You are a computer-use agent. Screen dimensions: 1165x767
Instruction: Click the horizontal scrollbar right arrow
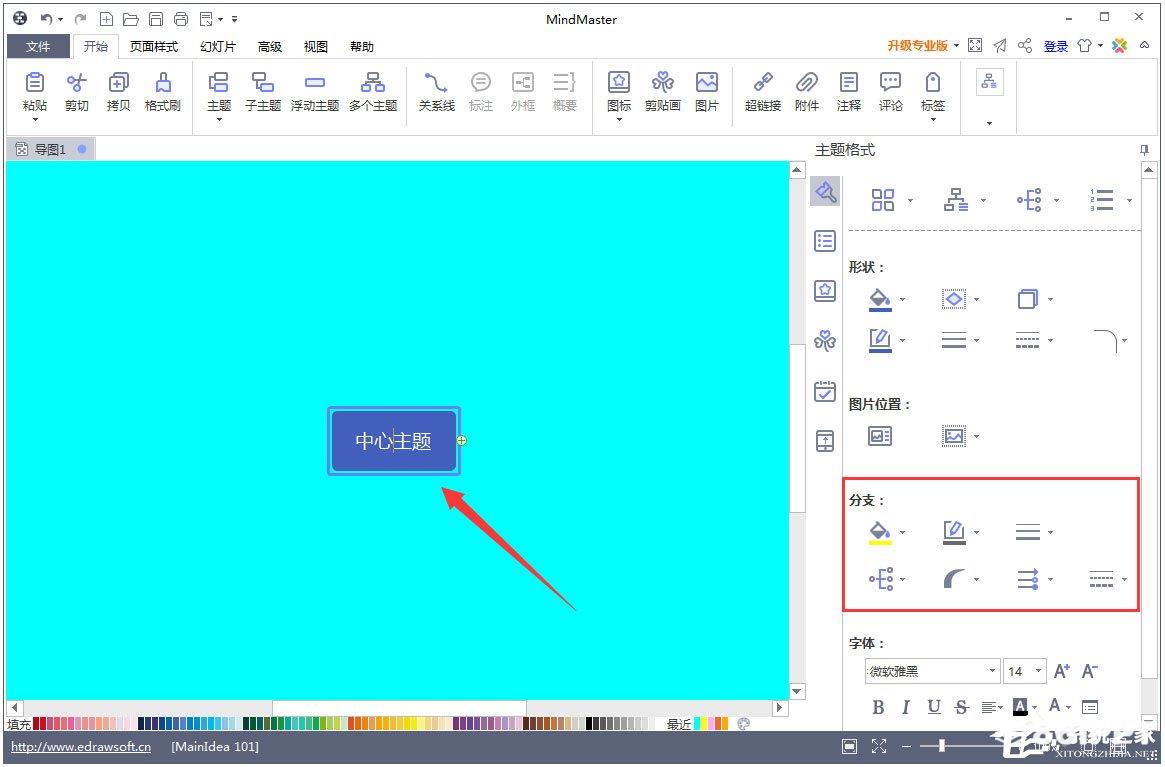779,708
